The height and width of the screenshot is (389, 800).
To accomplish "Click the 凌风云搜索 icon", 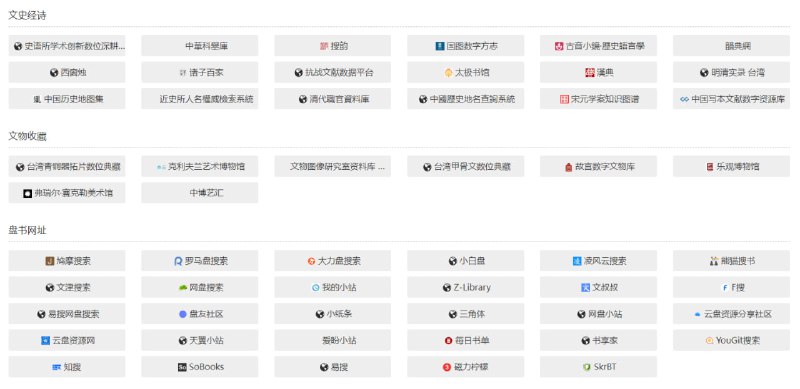I will [x=577, y=261].
